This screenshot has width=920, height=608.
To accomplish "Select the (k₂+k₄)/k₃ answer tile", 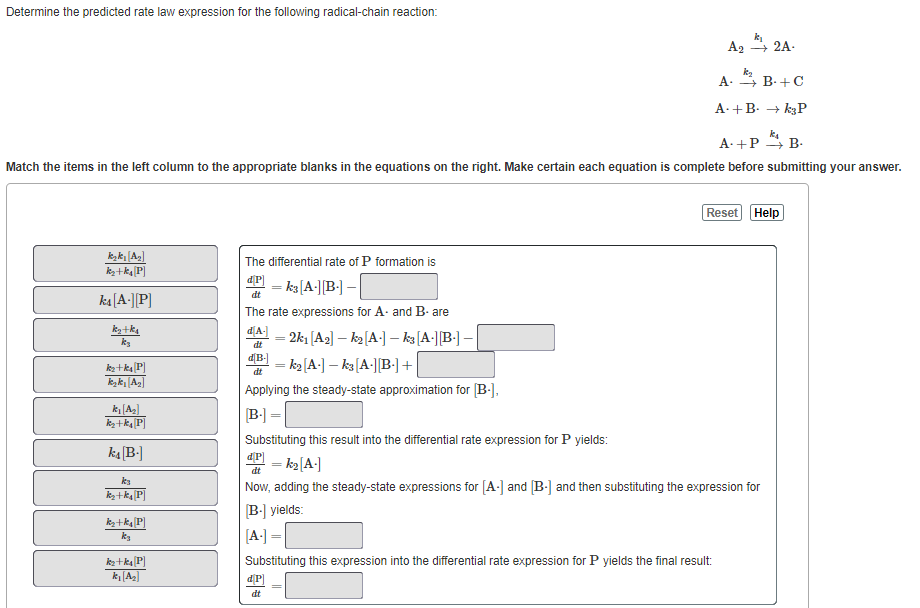I will coord(125,335).
